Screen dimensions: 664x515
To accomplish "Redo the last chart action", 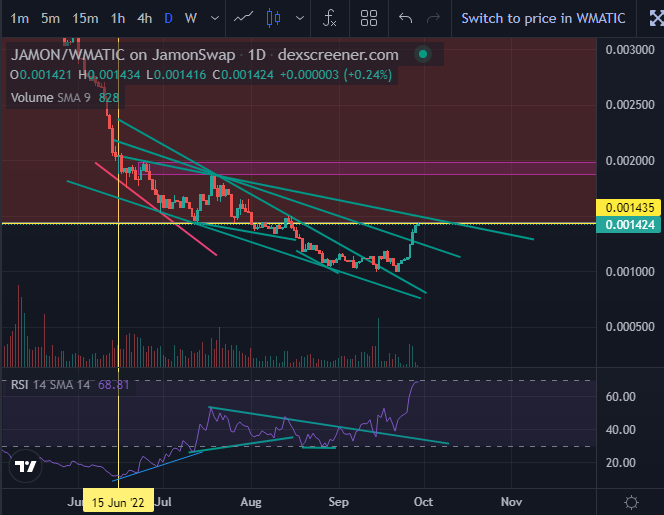I will click(x=433, y=18).
